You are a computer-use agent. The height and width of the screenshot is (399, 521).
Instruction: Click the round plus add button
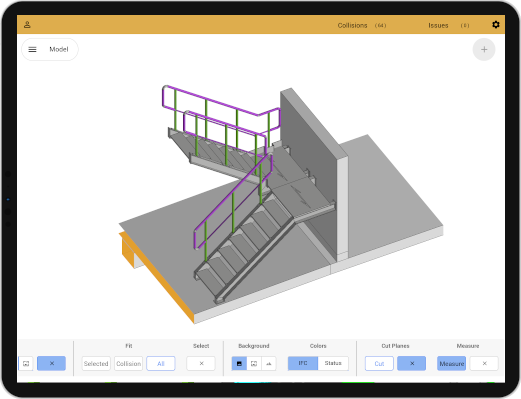[x=484, y=50]
